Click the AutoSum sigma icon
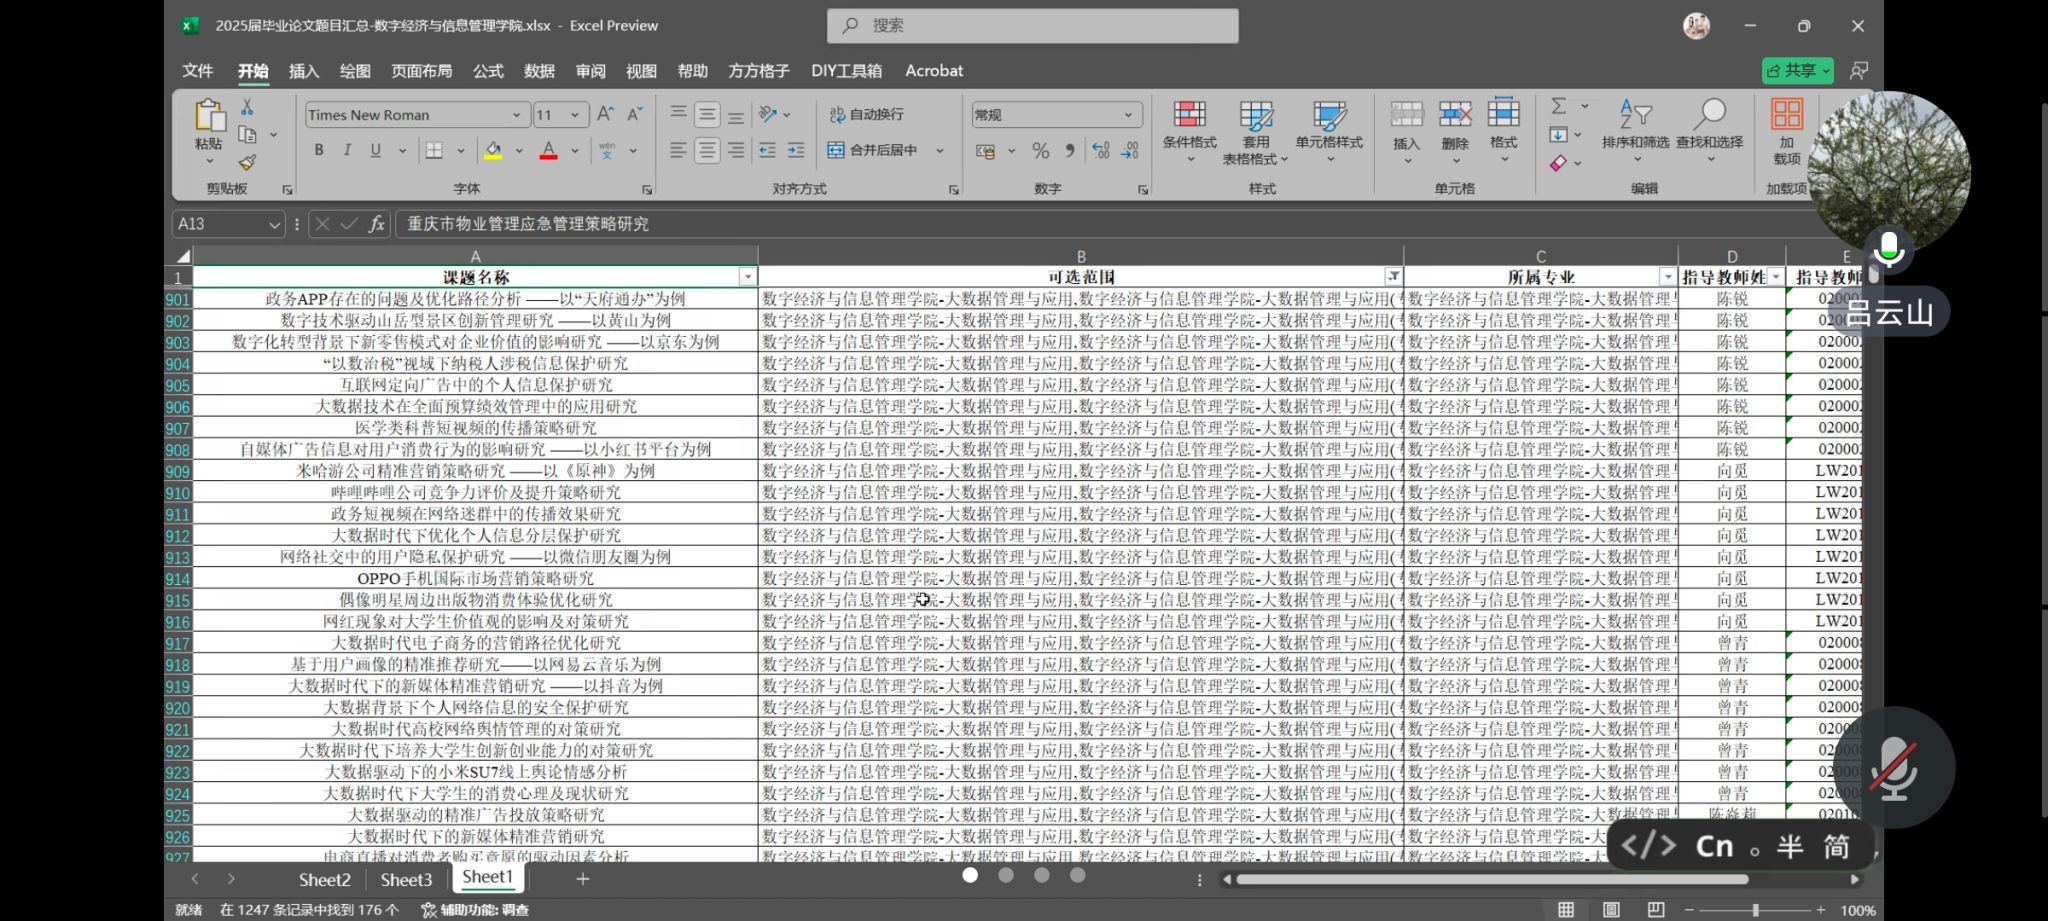 (x=1558, y=106)
